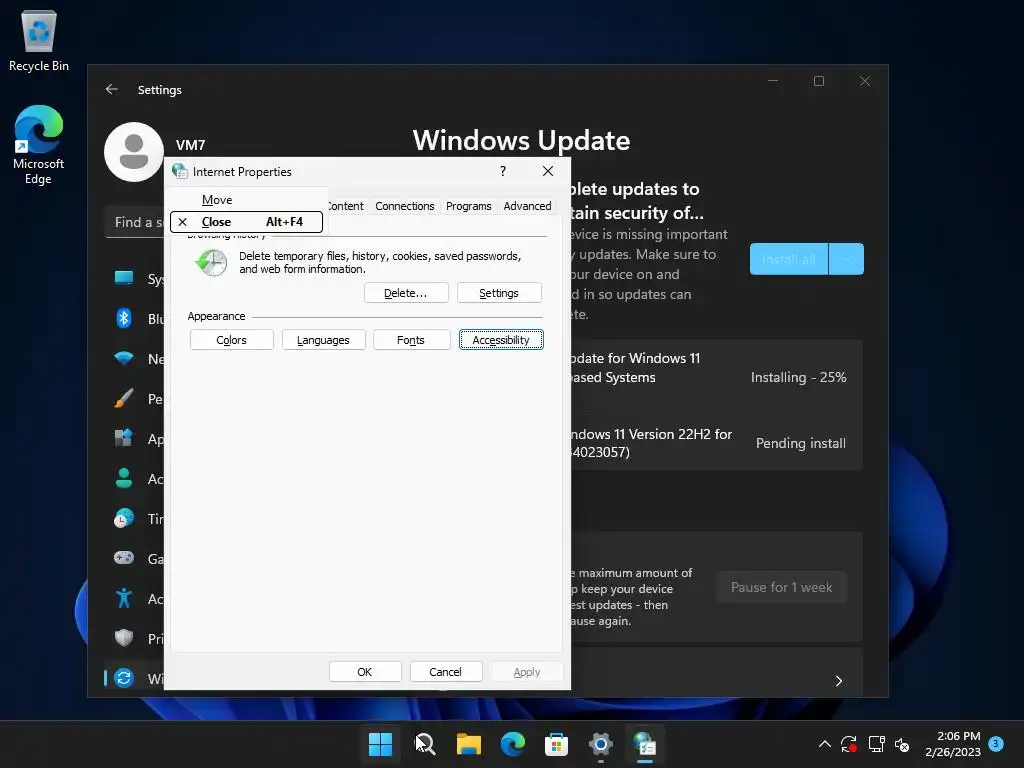Image resolution: width=1024 pixels, height=768 pixels.
Task: Expand the bottom Windows Update chevron row
Action: 839,681
